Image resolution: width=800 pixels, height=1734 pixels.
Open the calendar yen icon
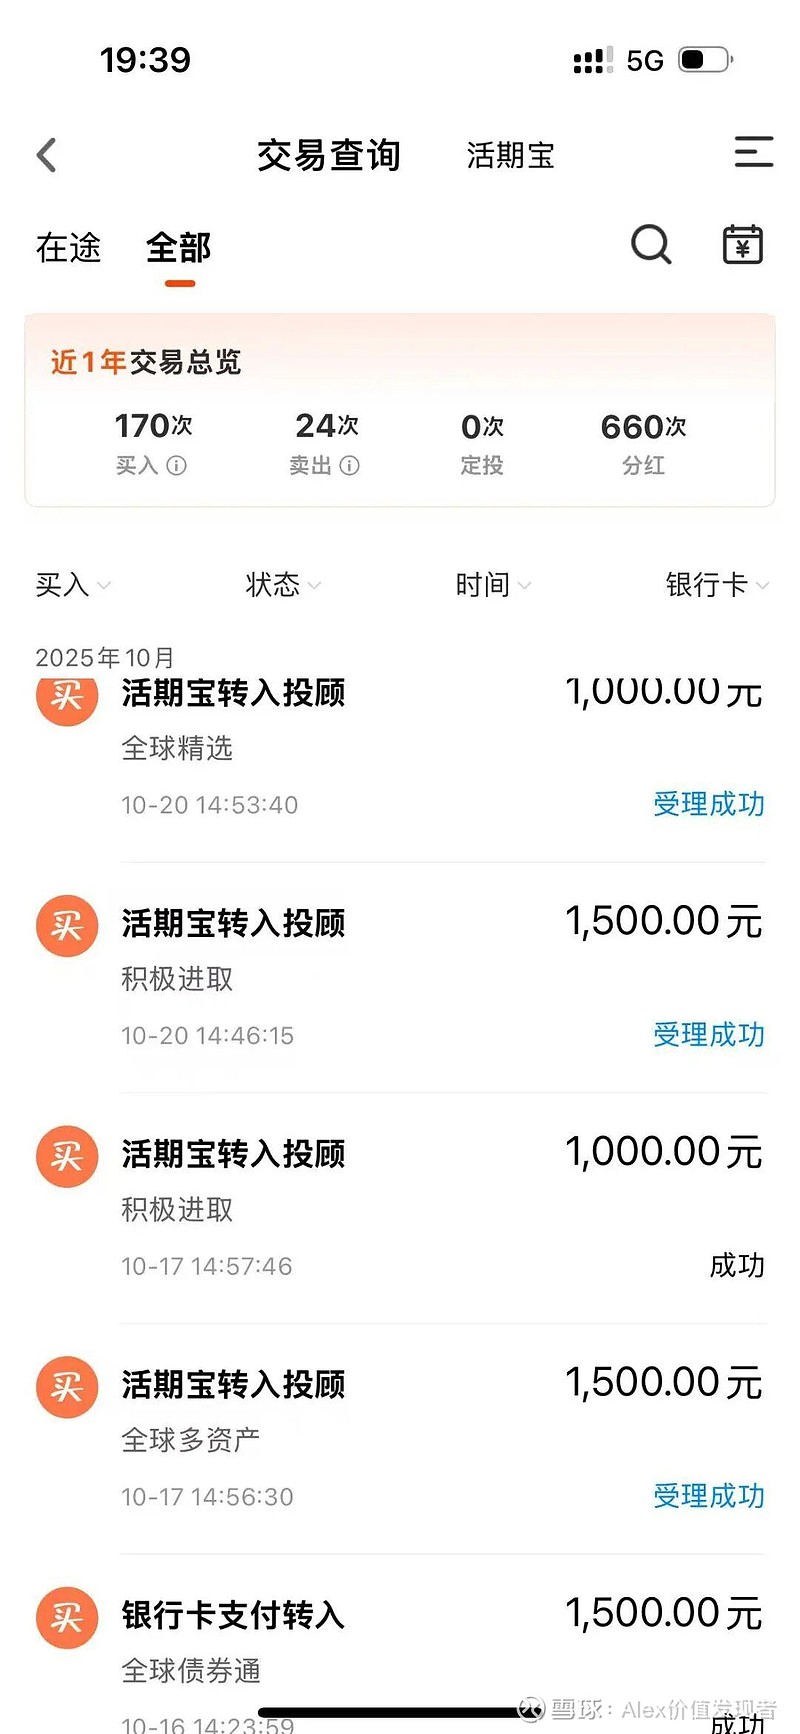pos(742,245)
